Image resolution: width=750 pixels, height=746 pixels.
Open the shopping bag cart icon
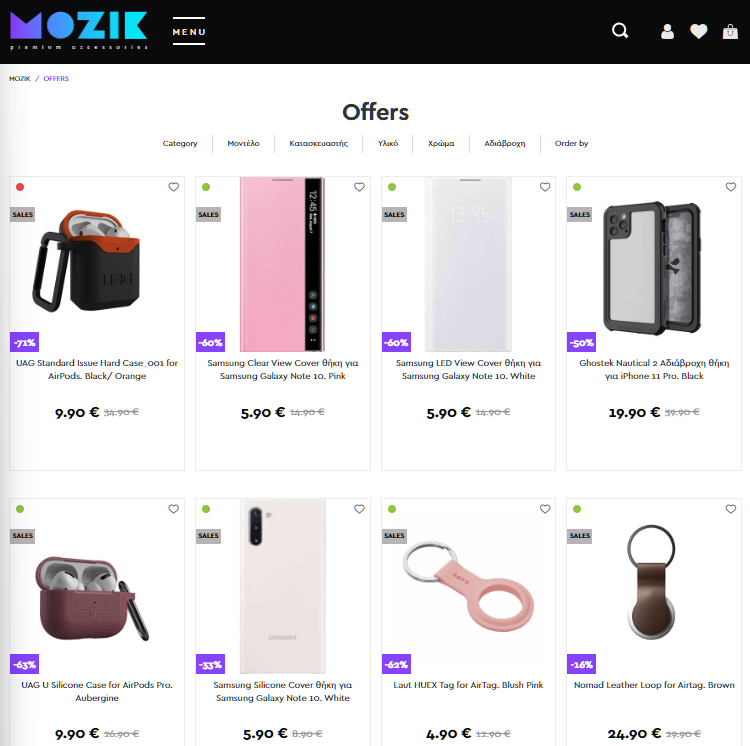pos(730,32)
